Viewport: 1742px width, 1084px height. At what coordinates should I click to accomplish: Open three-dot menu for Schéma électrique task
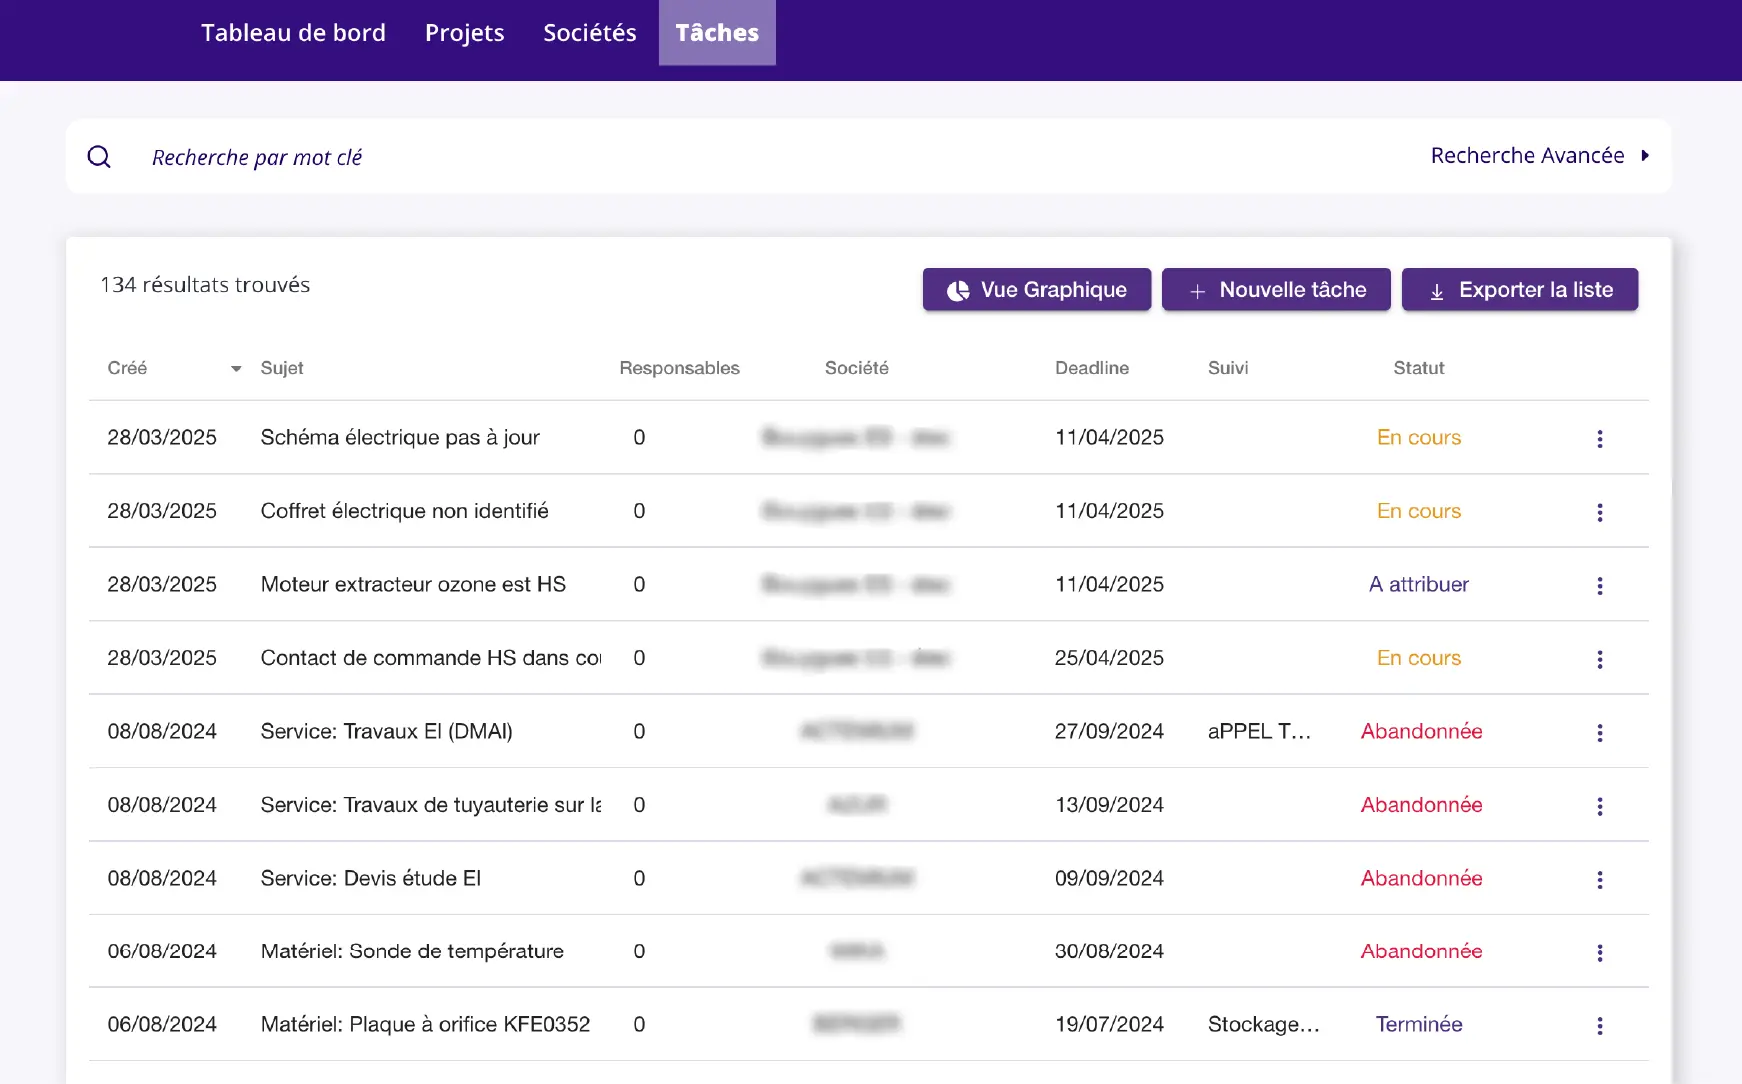pyautogui.click(x=1599, y=439)
